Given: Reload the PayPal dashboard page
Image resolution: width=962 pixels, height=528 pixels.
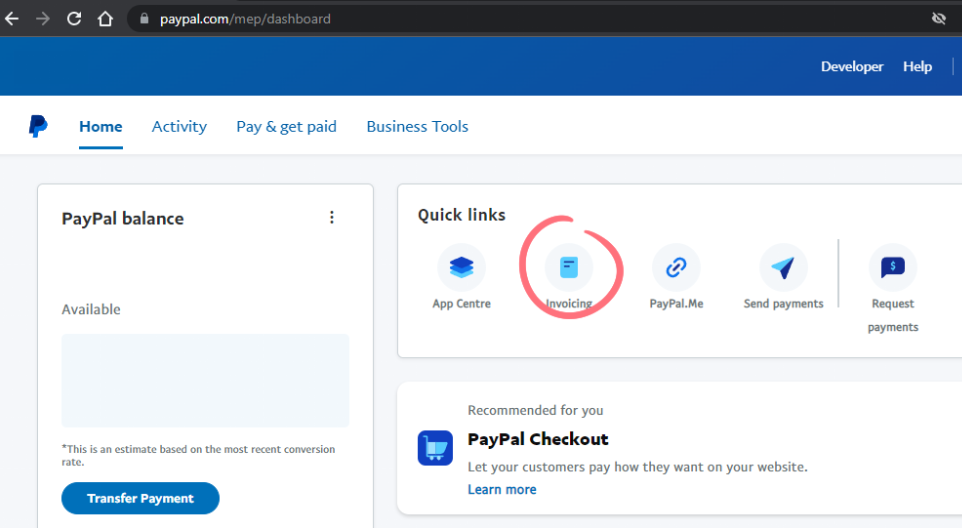Looking at the screenshot, I should click(74, 19).
